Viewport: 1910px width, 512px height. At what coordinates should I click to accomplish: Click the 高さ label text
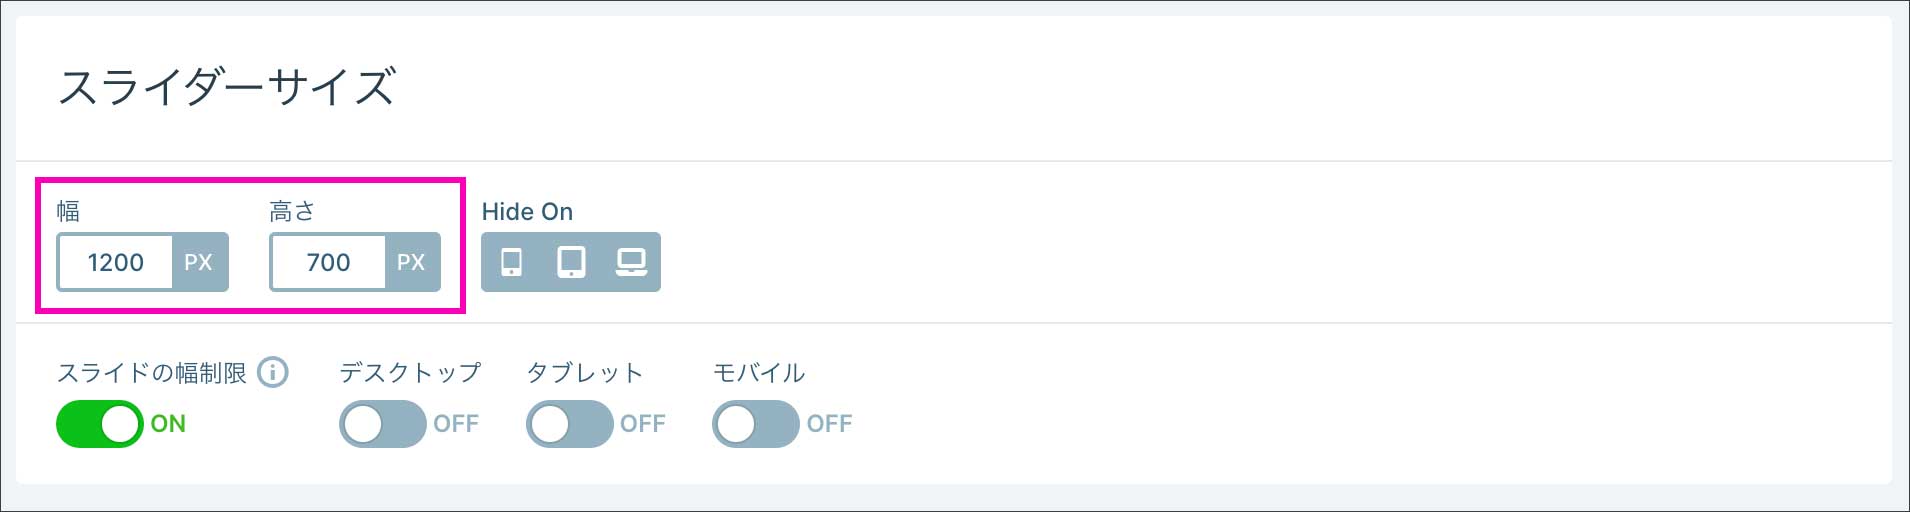click(x=292, y=211)
